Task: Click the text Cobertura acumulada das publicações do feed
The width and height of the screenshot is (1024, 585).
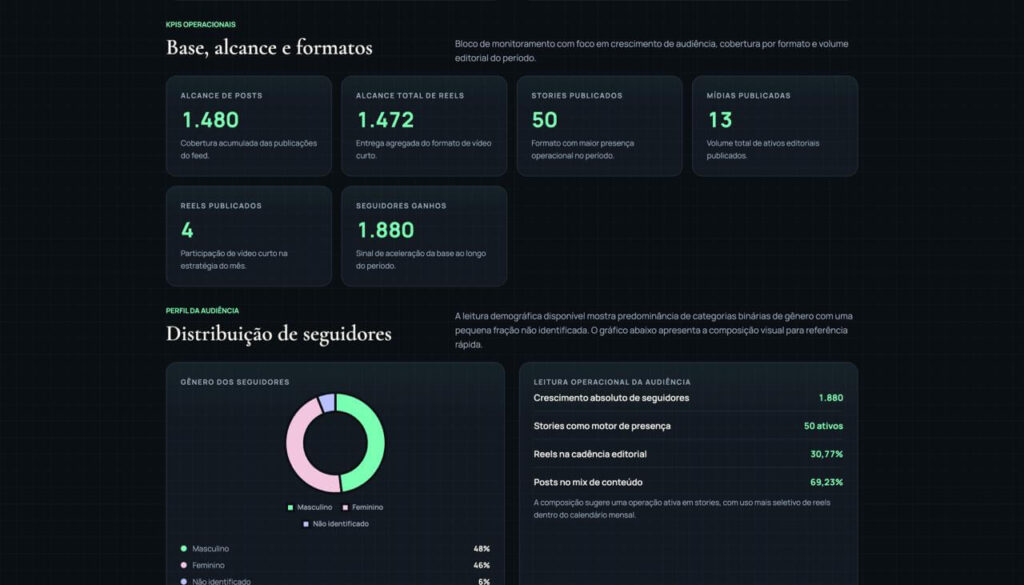Action: (249, 150)
